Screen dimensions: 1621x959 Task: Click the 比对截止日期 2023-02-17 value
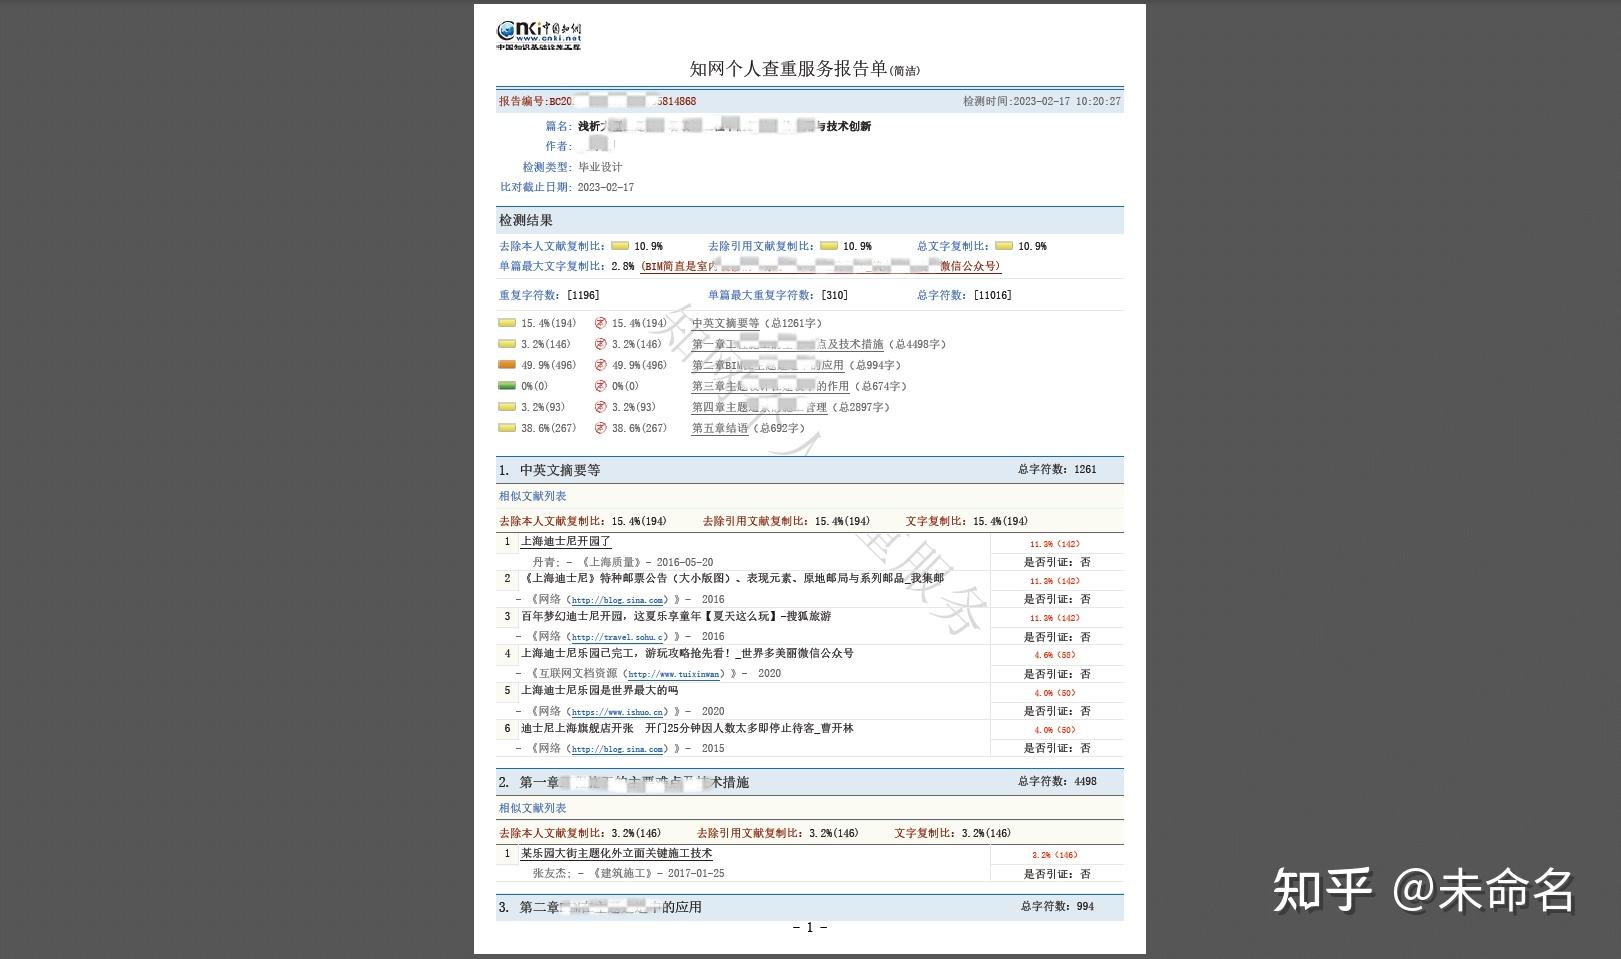pyautogui.click(x=606, y=187)
